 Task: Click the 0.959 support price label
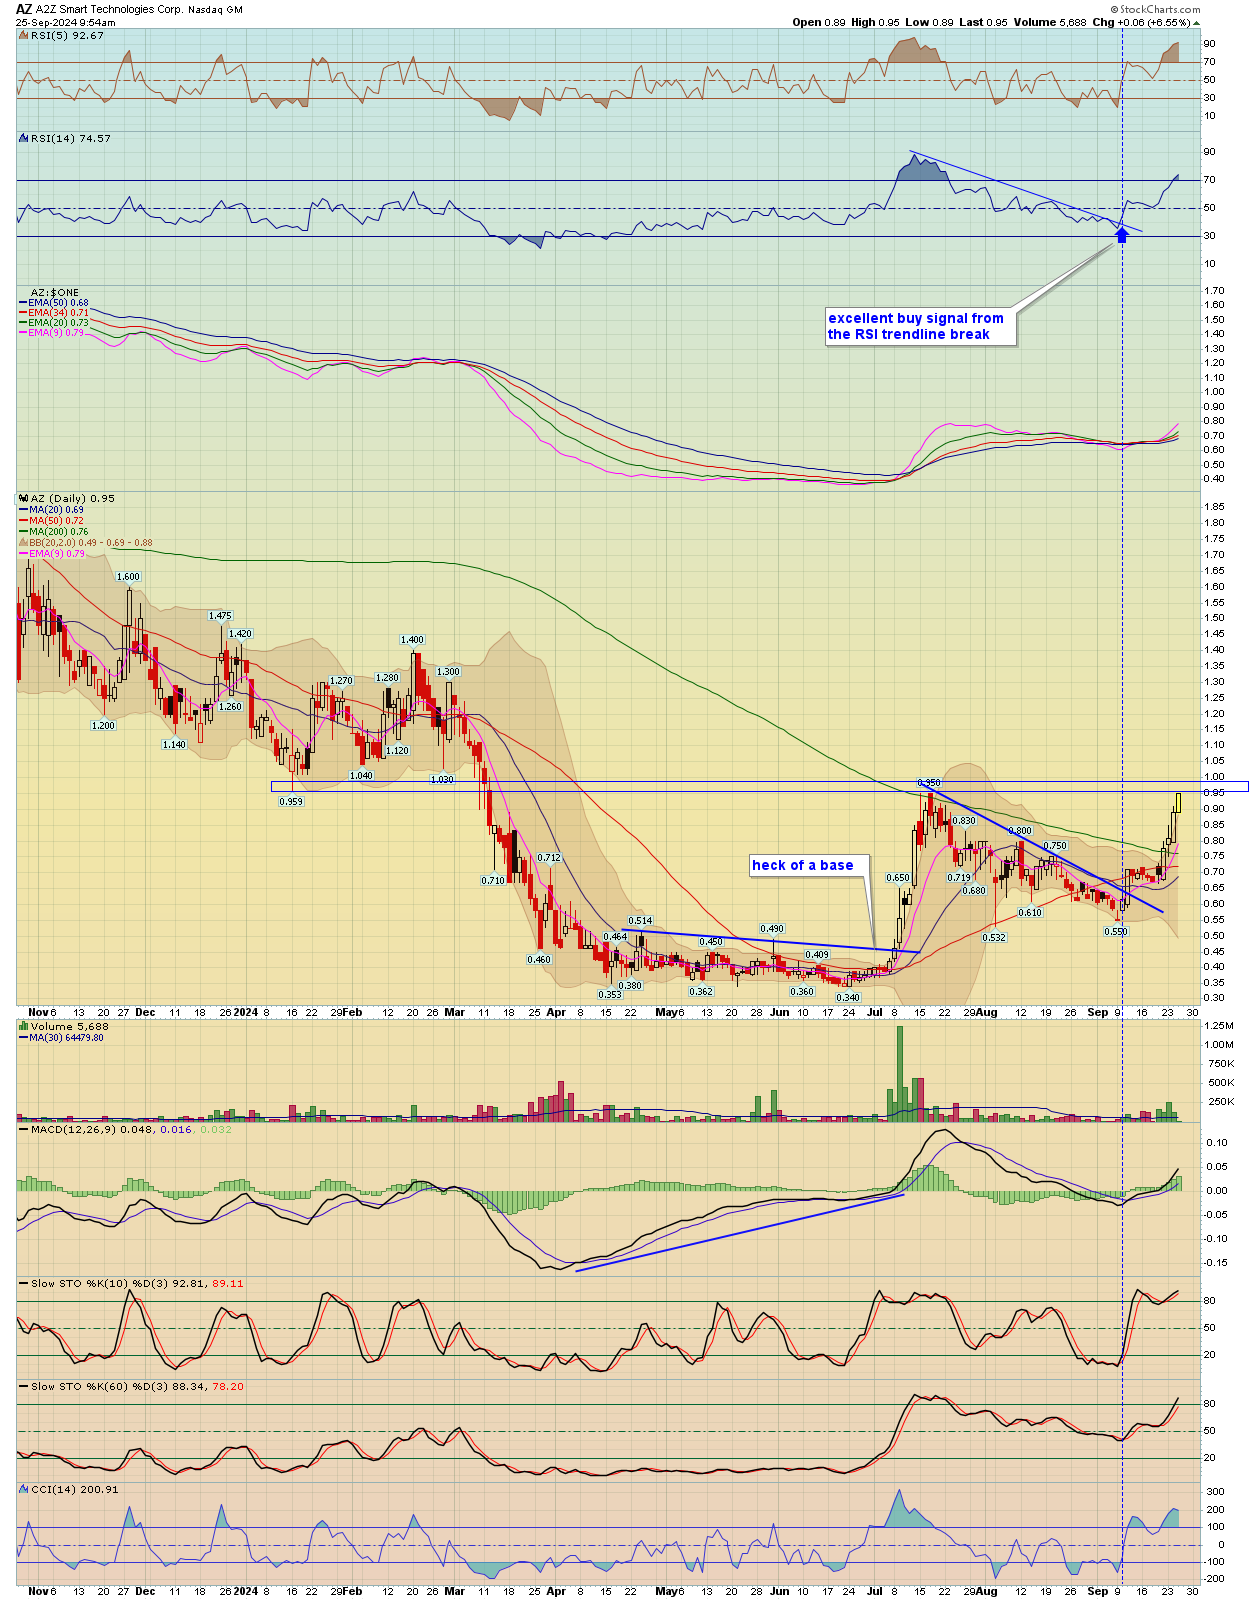[291, 802]
